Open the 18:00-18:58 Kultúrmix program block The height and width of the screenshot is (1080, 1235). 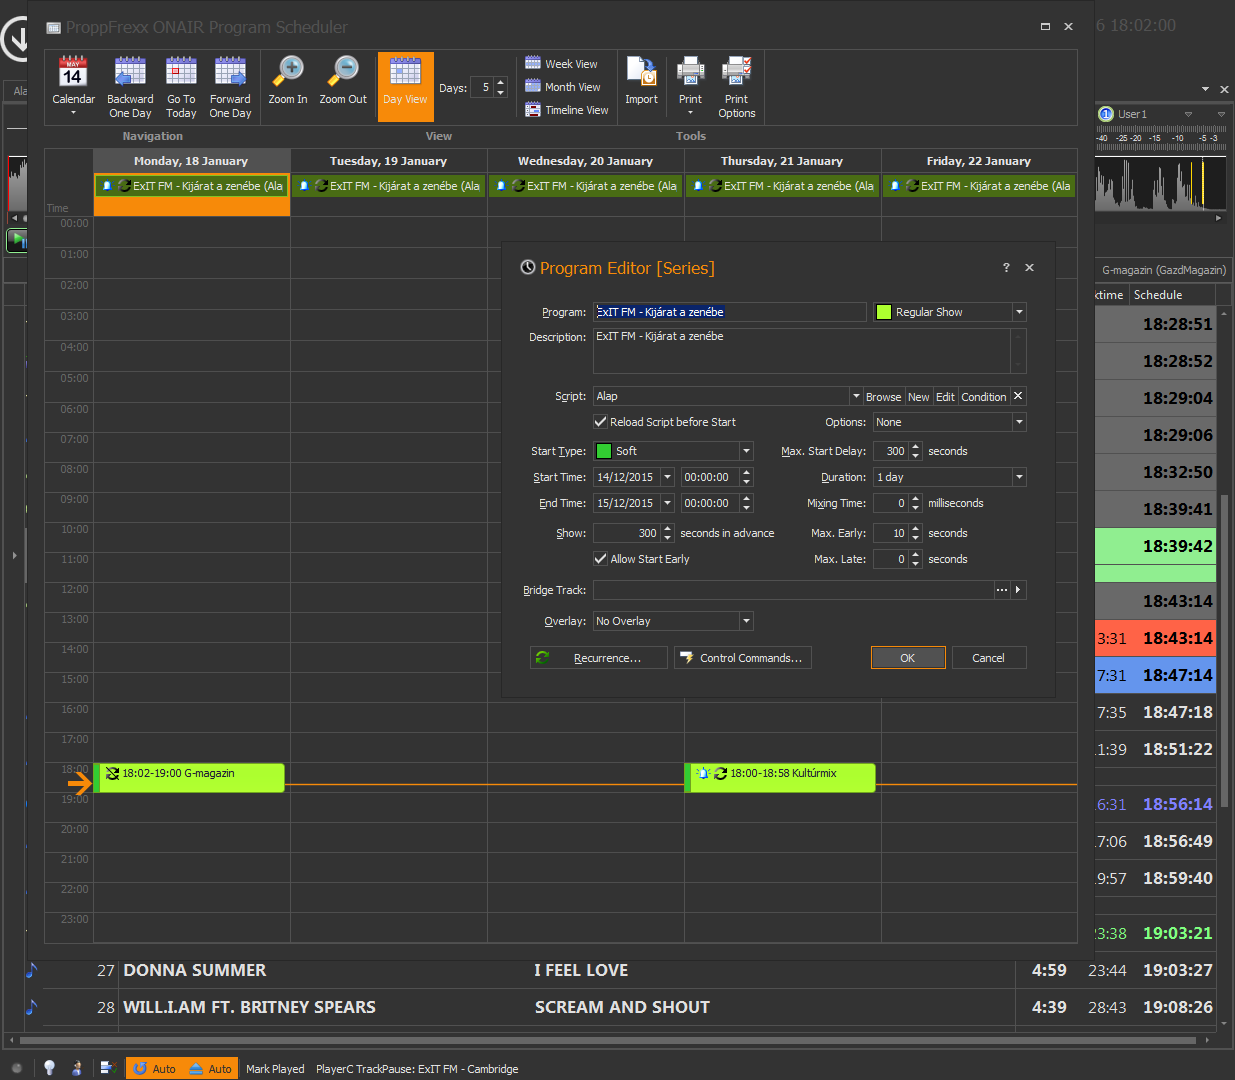coord(780,777)
